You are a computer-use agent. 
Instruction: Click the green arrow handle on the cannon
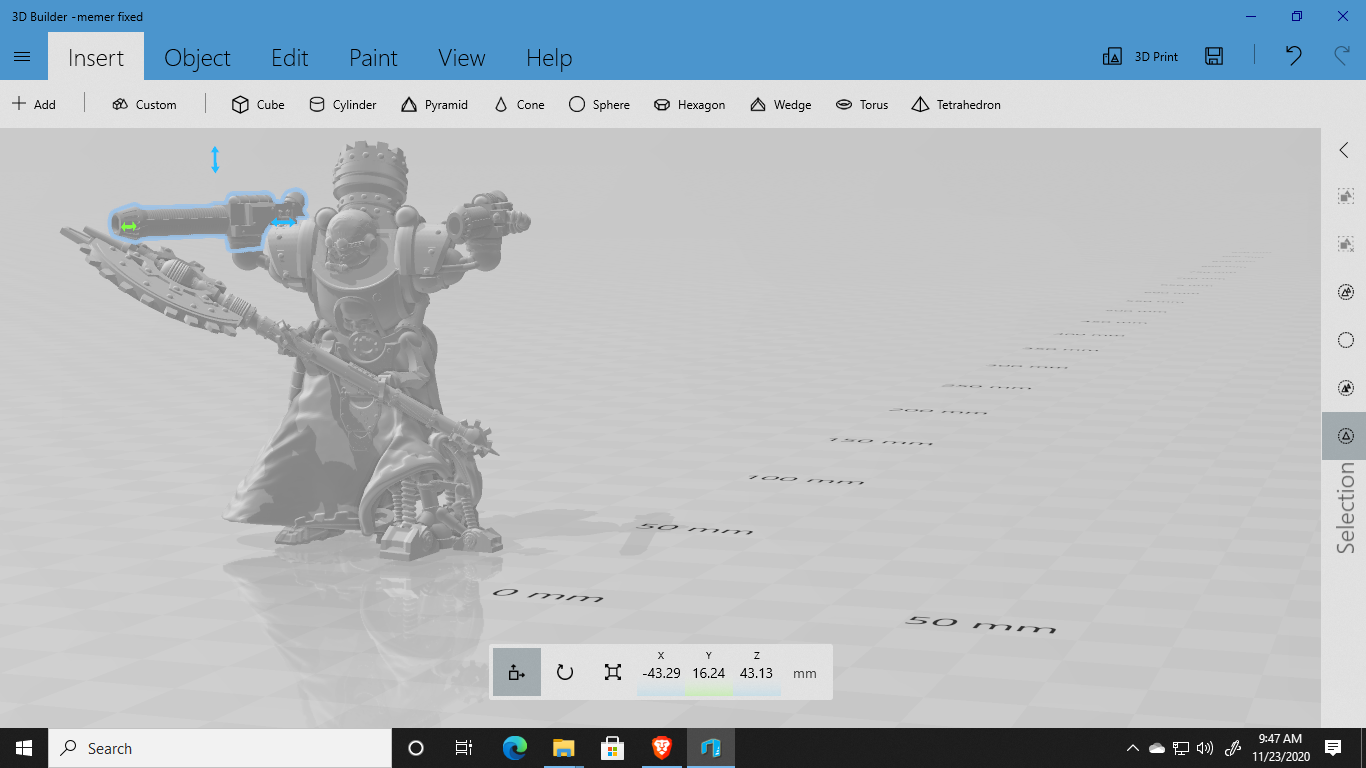click(x=129, y=227)
